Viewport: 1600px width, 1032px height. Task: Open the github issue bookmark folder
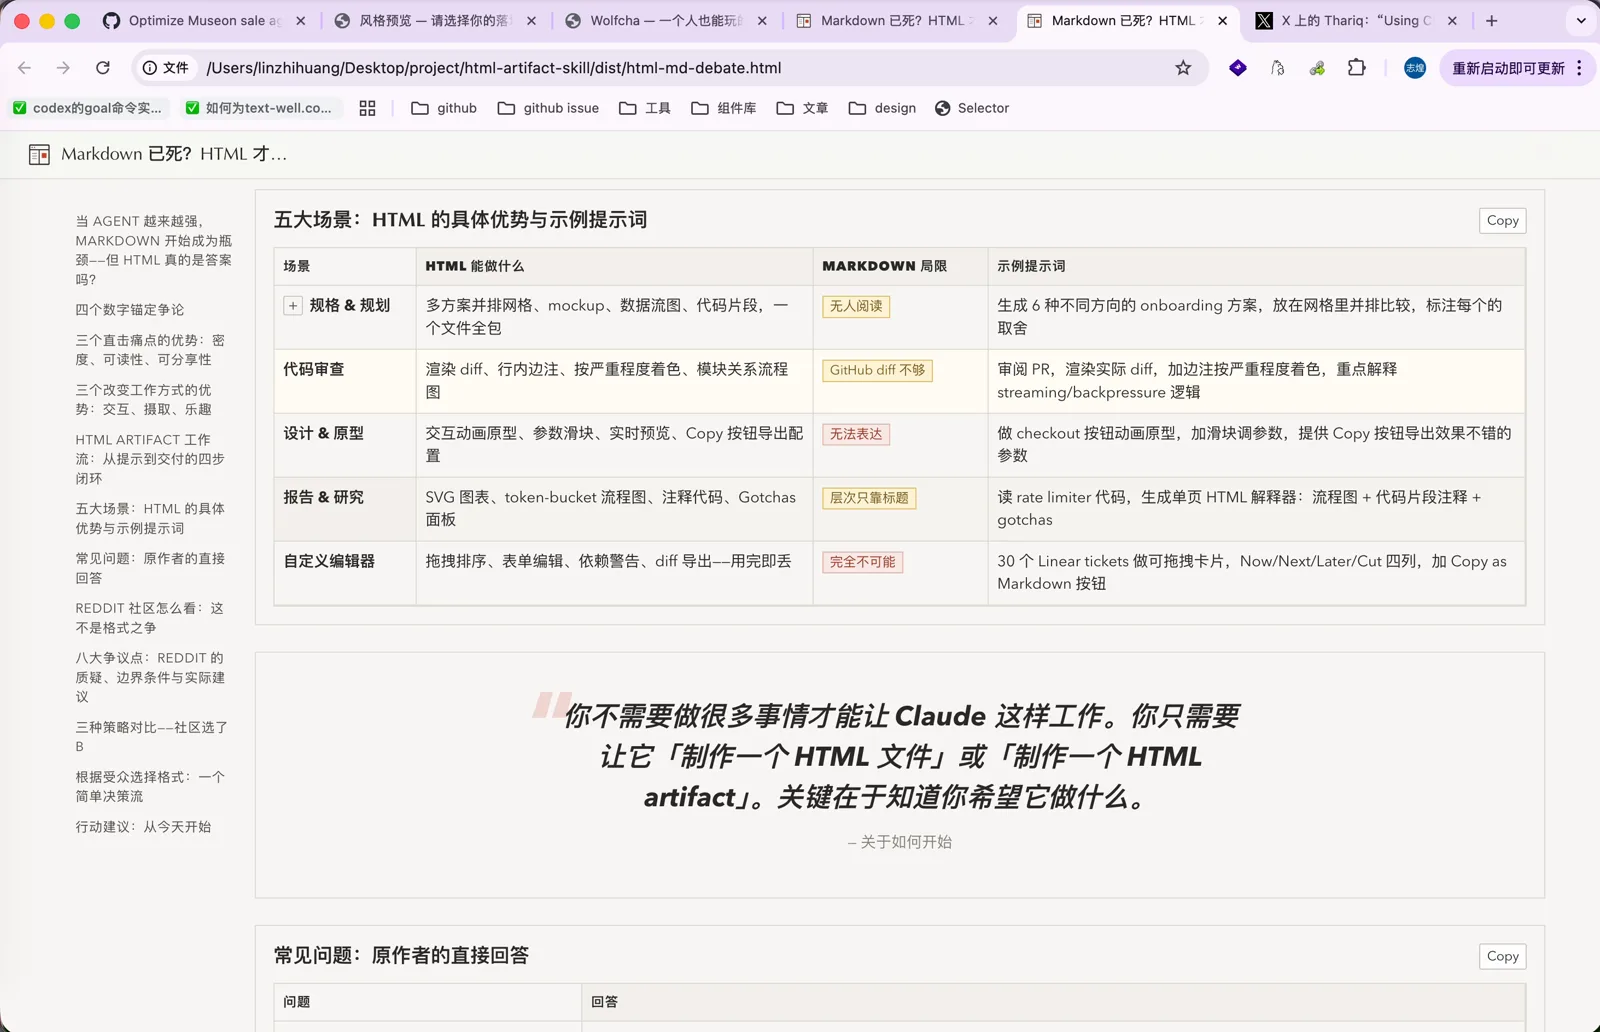pyautogui.click(x=548, y=108)
